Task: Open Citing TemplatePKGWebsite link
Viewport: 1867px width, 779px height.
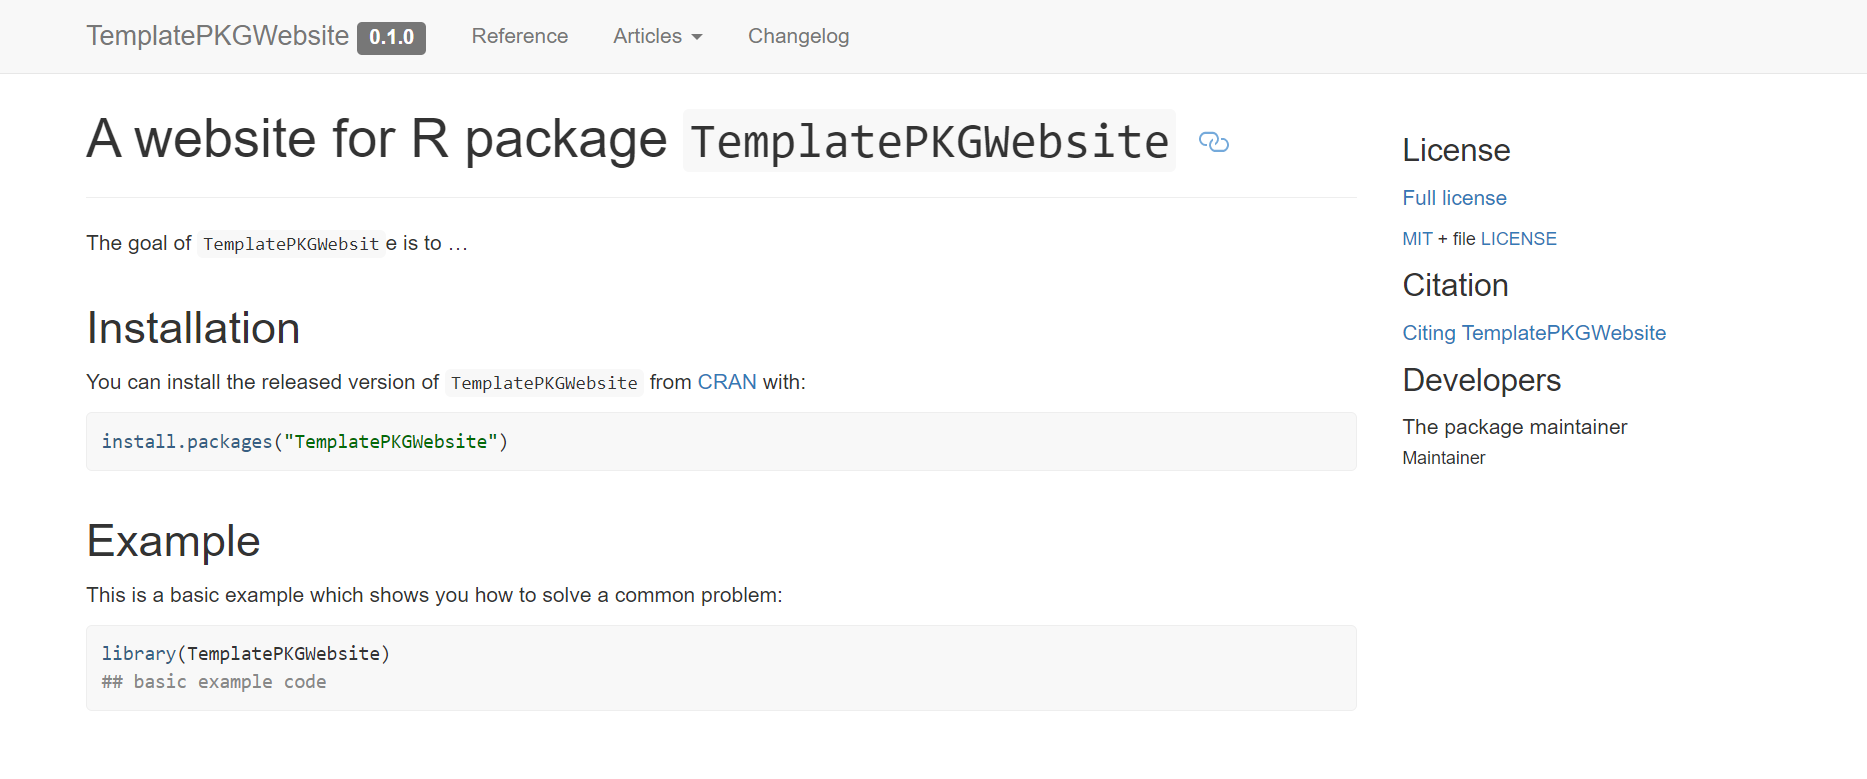Action: (1534, 333)
